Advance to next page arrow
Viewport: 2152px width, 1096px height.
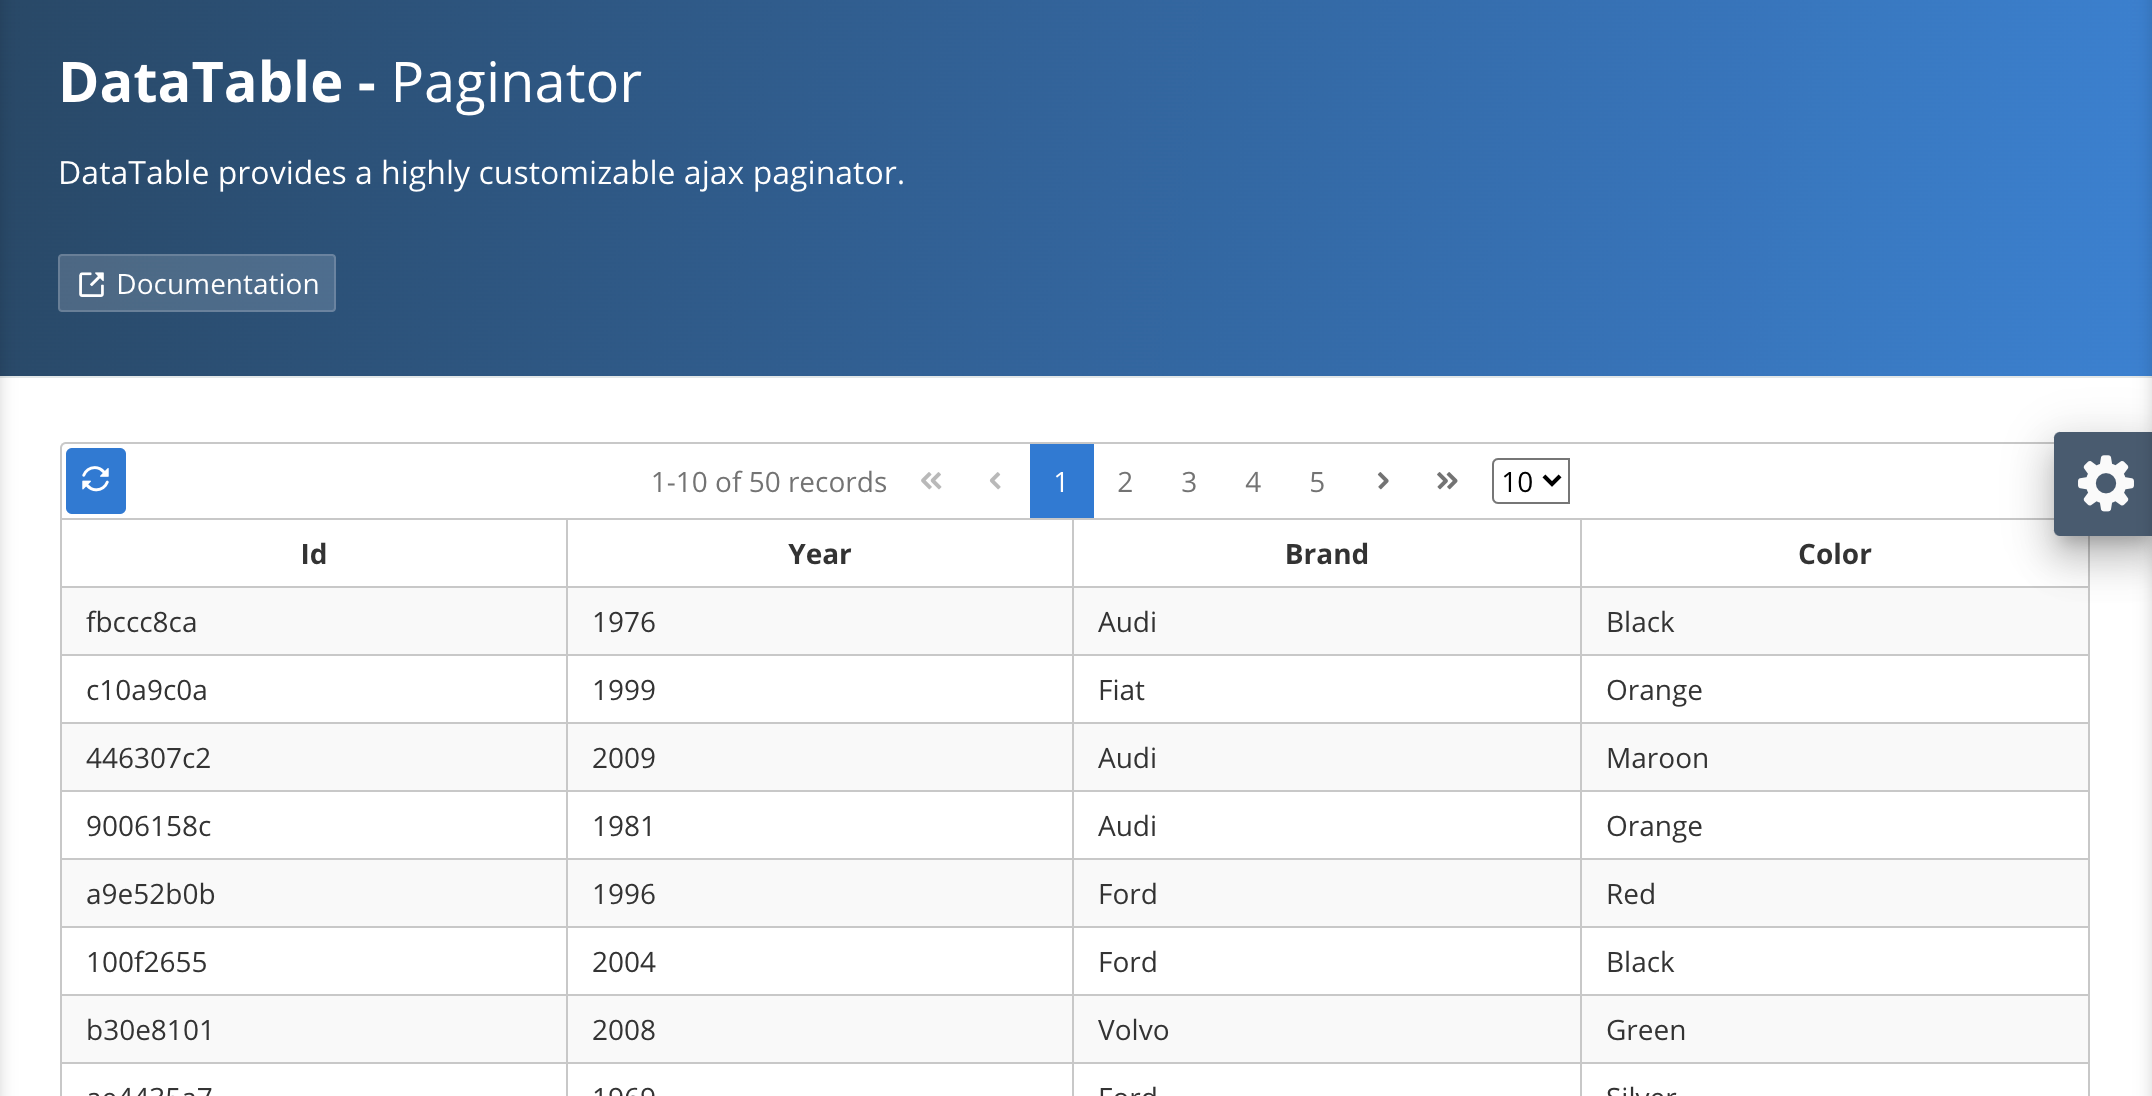pos(1383,482)
